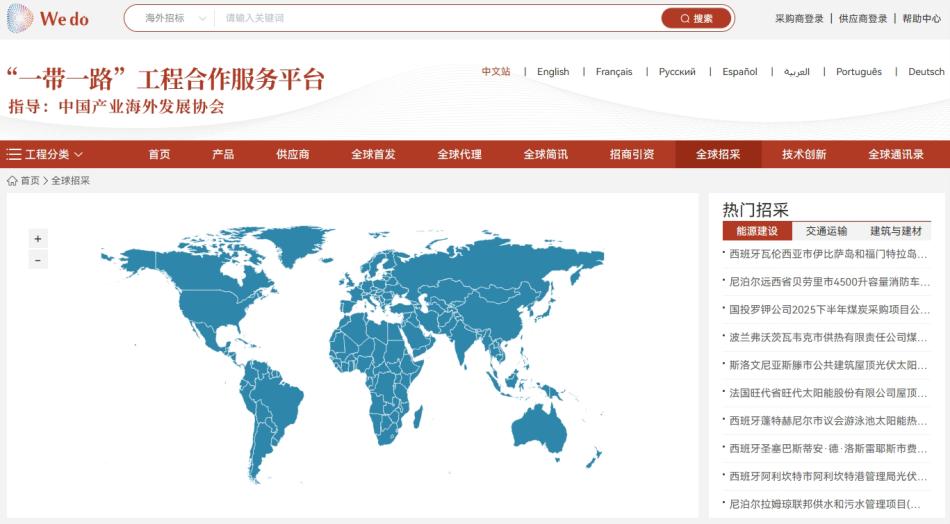The image size is (950, 524).
Task: Click 全球招采 breadcrumb text
Action: coord(70,181)
